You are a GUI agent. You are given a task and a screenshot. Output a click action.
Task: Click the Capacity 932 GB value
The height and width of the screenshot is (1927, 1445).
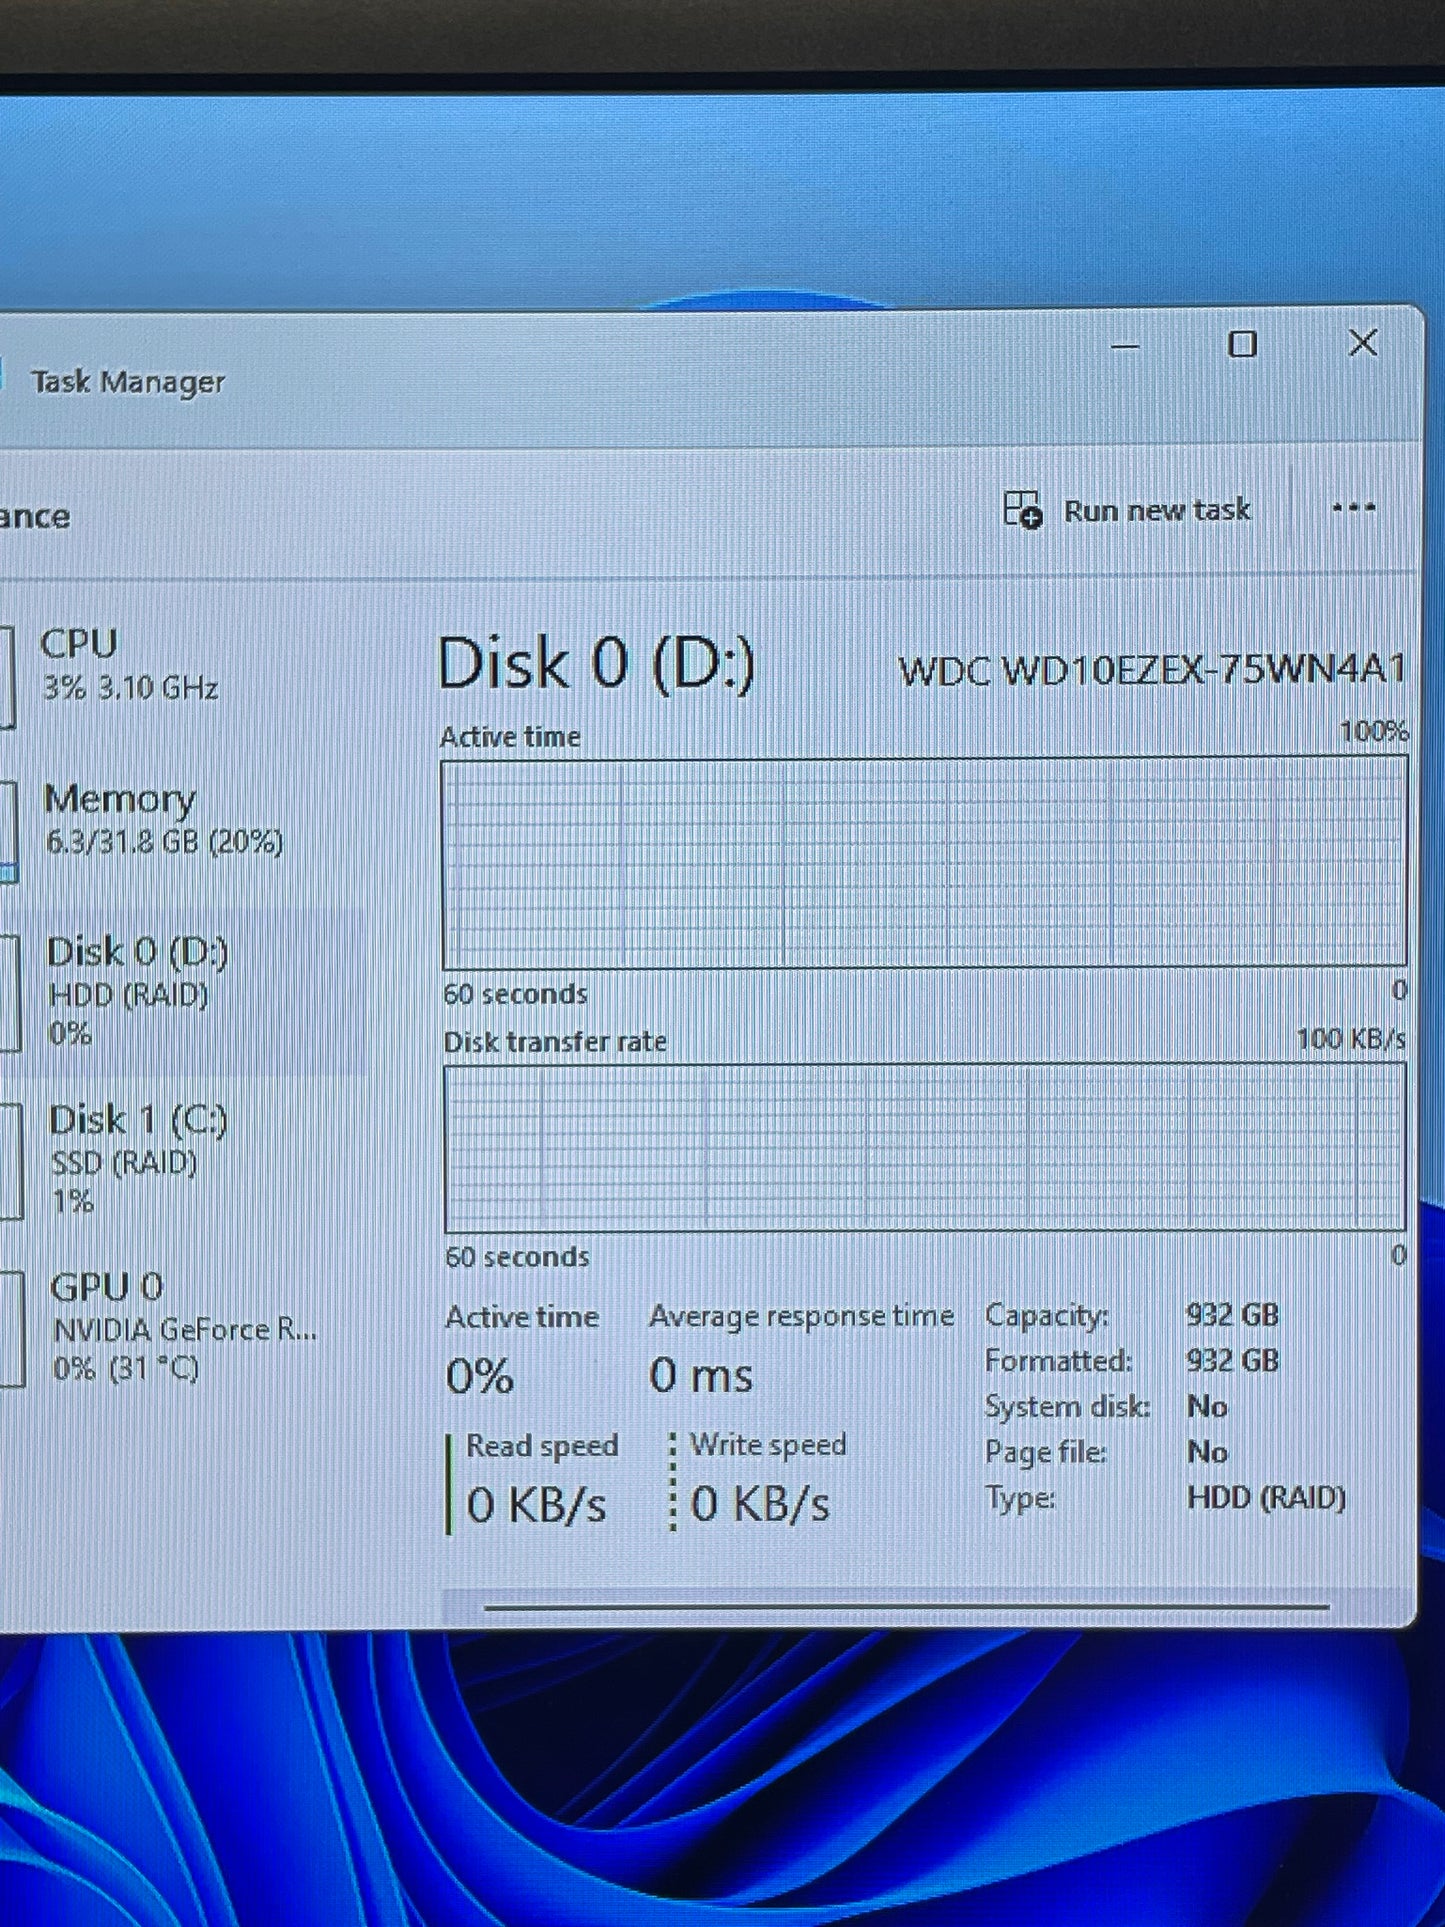[1232, 1314]
